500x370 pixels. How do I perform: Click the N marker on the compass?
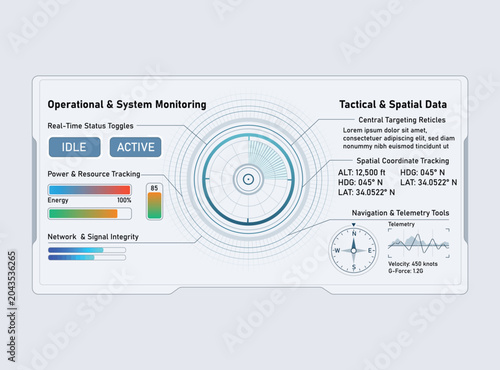coord(354,234)
